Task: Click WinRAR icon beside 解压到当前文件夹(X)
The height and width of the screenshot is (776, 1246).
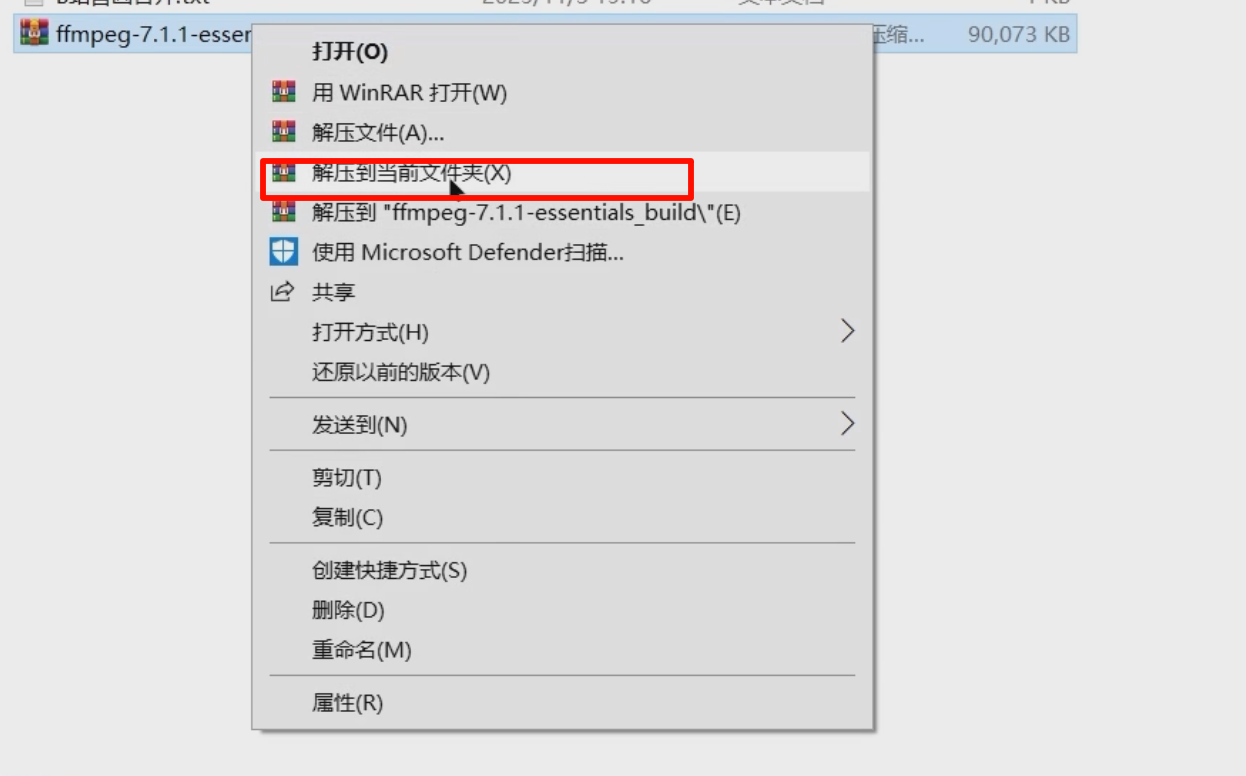Action: (284, 172)
